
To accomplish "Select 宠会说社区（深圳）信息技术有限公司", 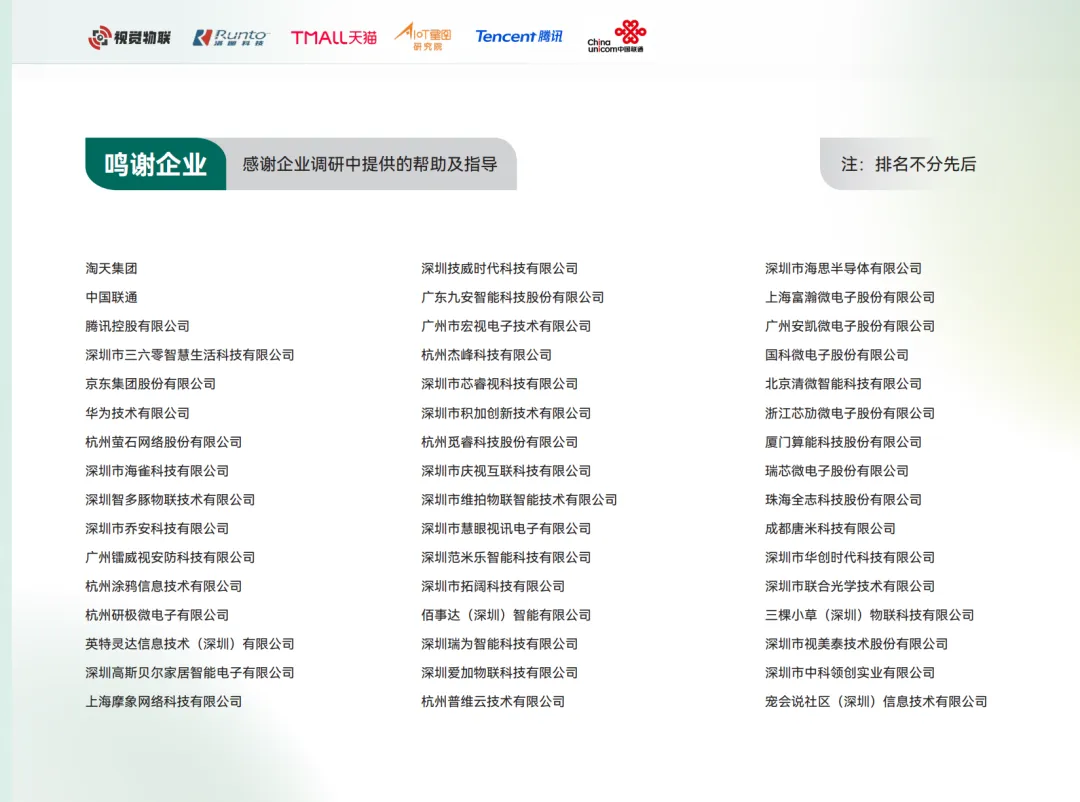I will point(876,702).
